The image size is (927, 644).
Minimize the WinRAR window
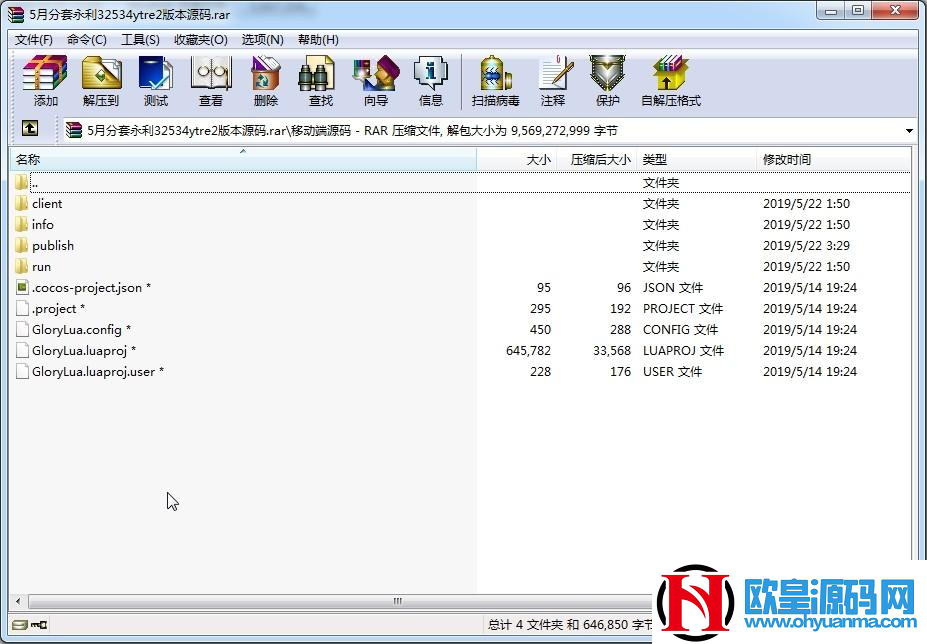831,12
